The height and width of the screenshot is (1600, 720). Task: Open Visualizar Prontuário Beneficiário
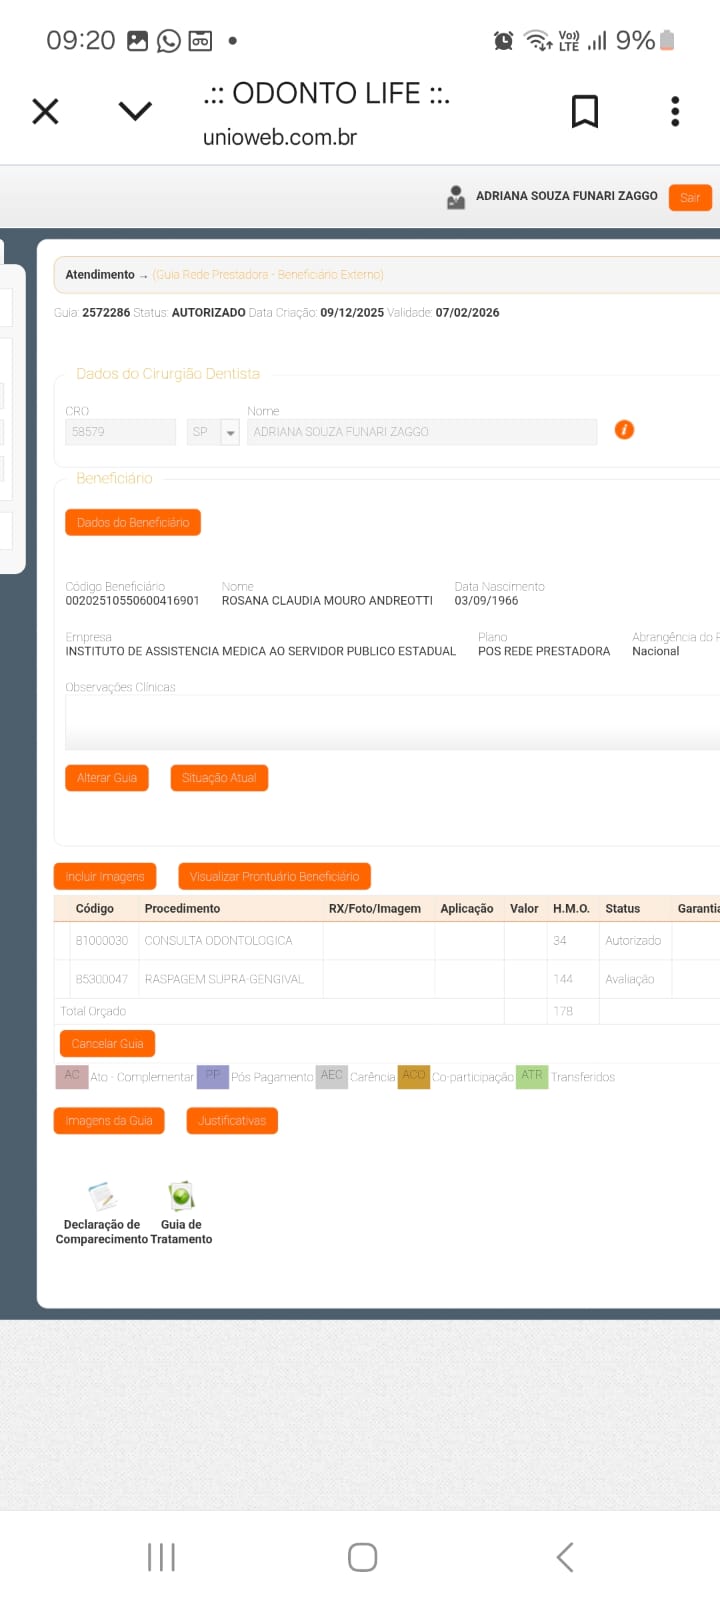tap(274, 876)
